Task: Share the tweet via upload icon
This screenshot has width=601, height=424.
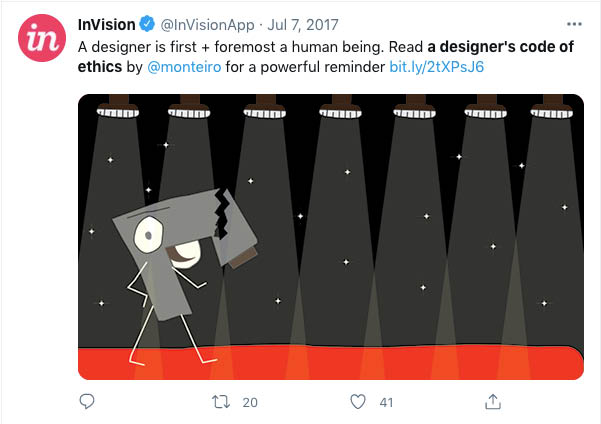Action: click(493, 402)
